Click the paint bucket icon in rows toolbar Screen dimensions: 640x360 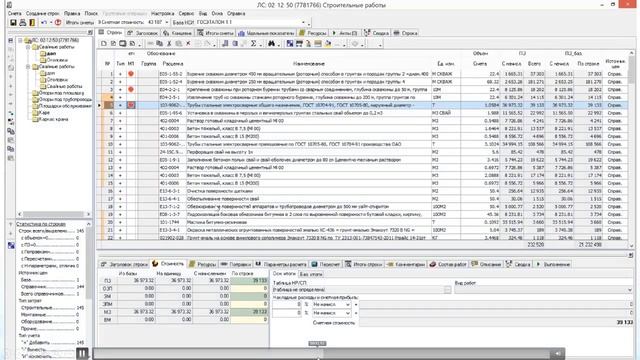pos(328,43)
